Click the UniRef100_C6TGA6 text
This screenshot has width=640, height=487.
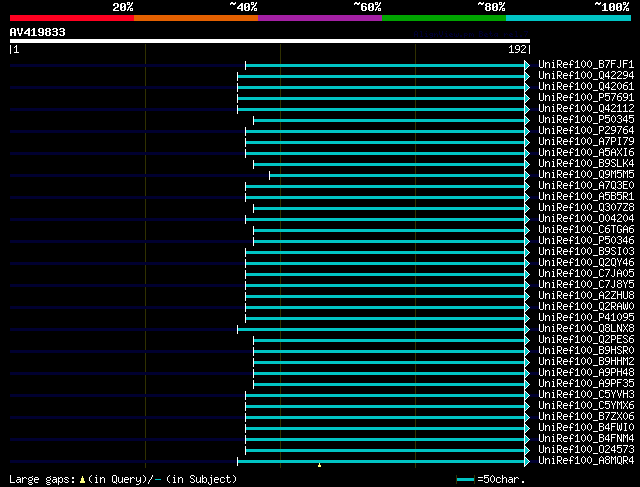[x=586, y=230]
